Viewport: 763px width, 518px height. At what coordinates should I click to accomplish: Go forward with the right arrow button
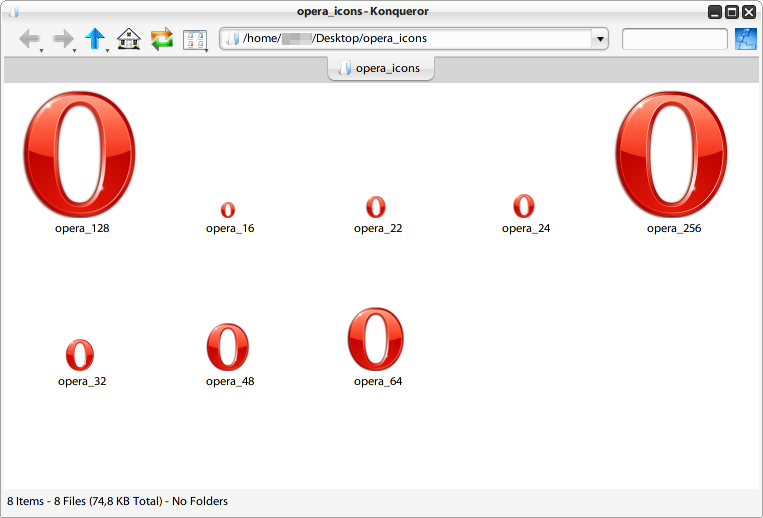click(x=62, y=38)
